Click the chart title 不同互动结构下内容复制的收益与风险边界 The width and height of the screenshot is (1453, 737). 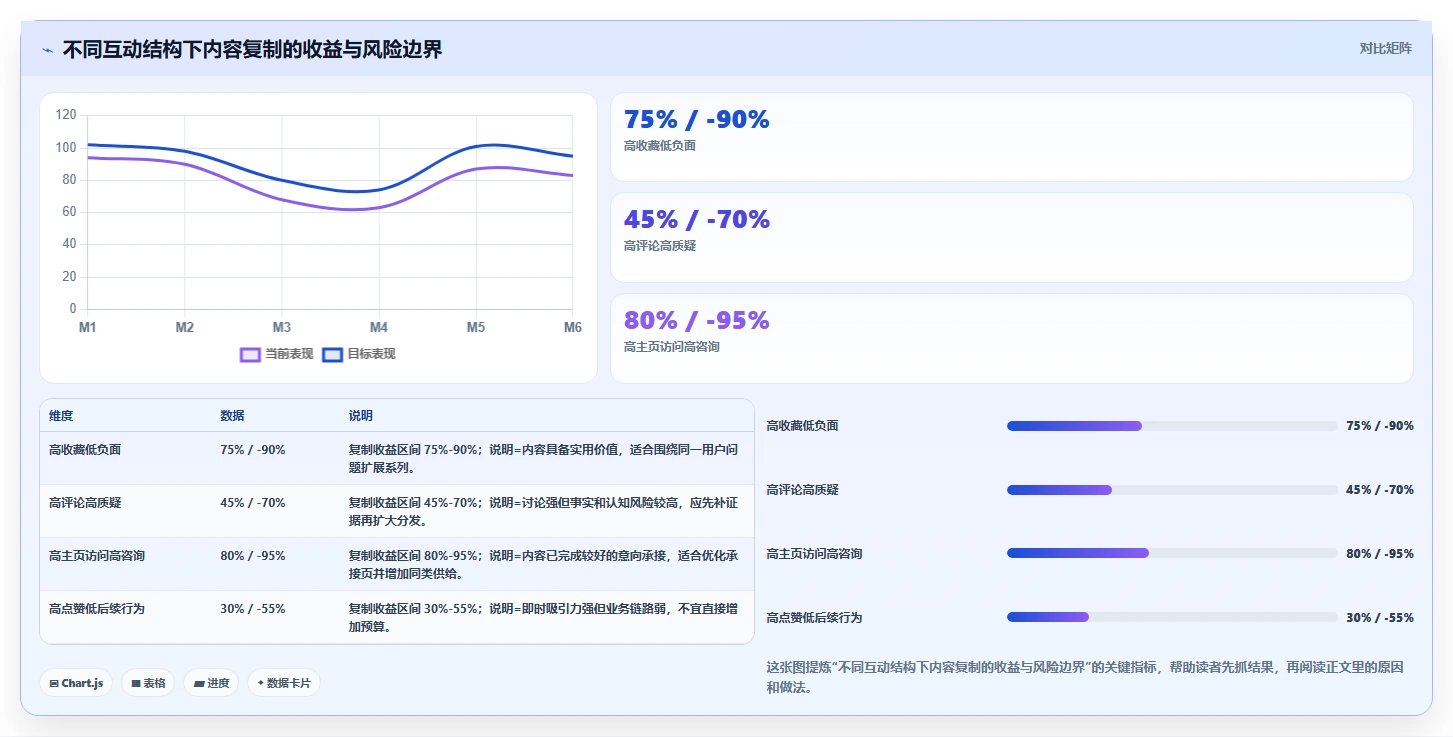click(252, 49)
